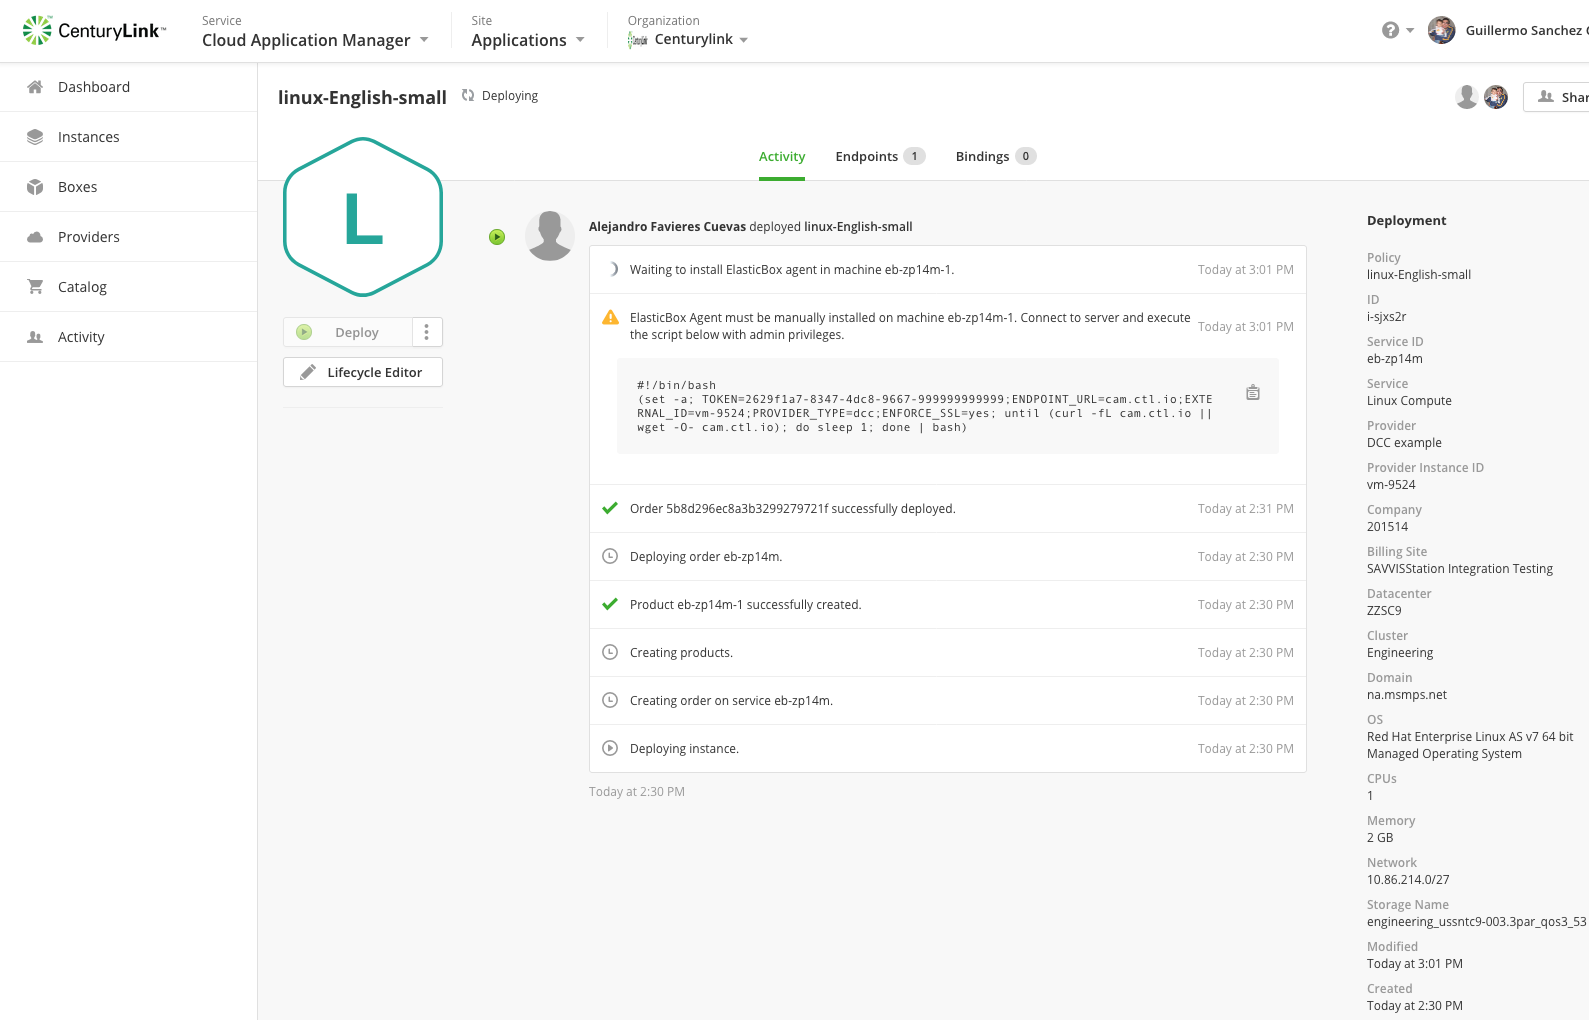The width and height of the screenshot is (1589, 1020).
Task: Click 'Waiting to install ElasticBox agent' message
Action: point(792,270)
